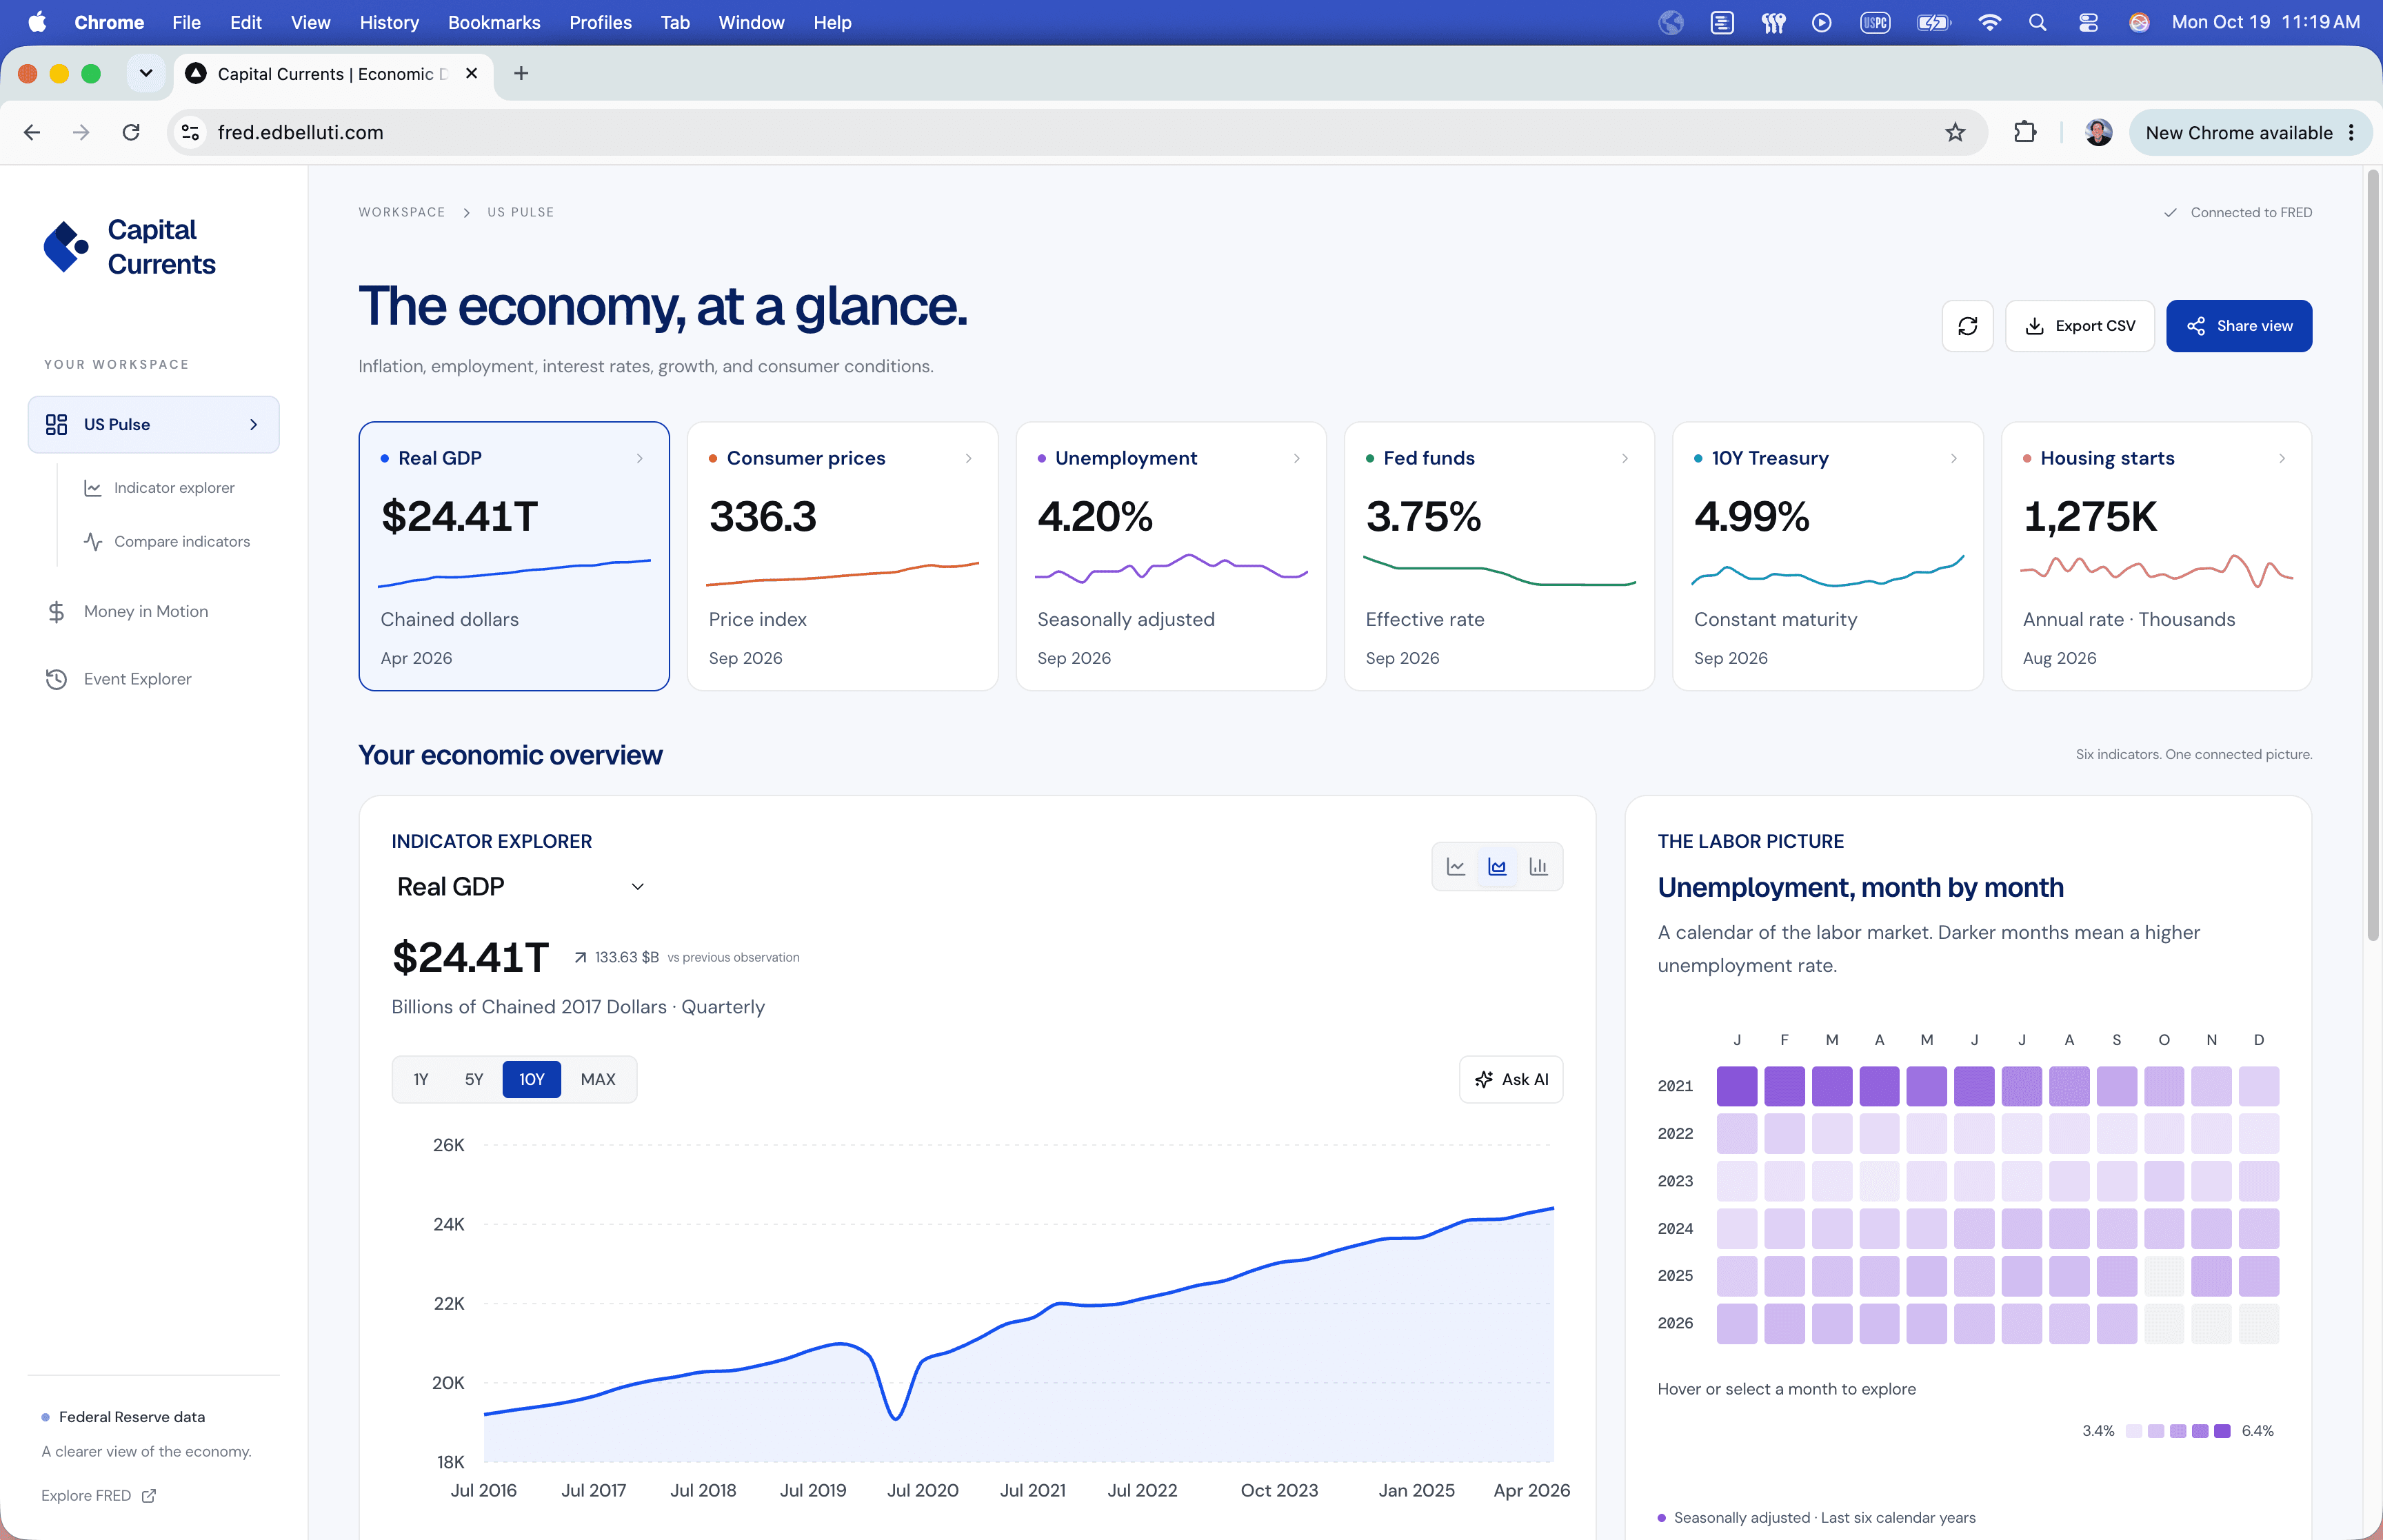Screen dimensions: 2383x1540
Task: Click the address bar URL field
Action: coord(1077,132)
